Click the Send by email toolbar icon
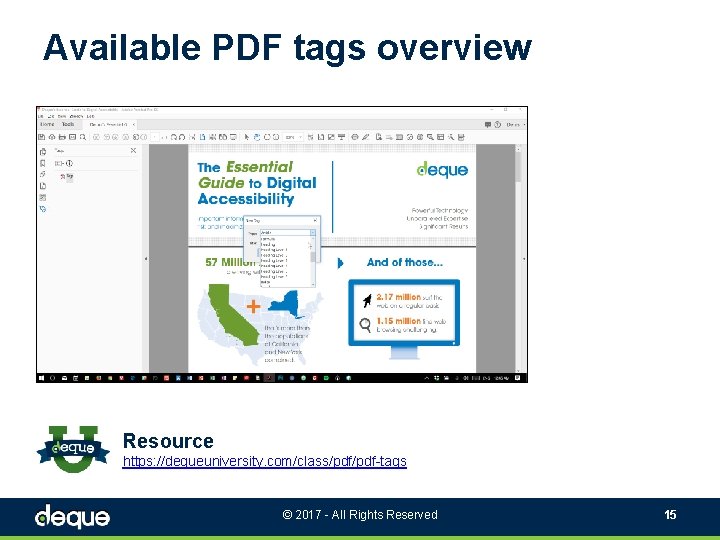The height and width of the screenshot is (540, 720). (x=72, y=137)
